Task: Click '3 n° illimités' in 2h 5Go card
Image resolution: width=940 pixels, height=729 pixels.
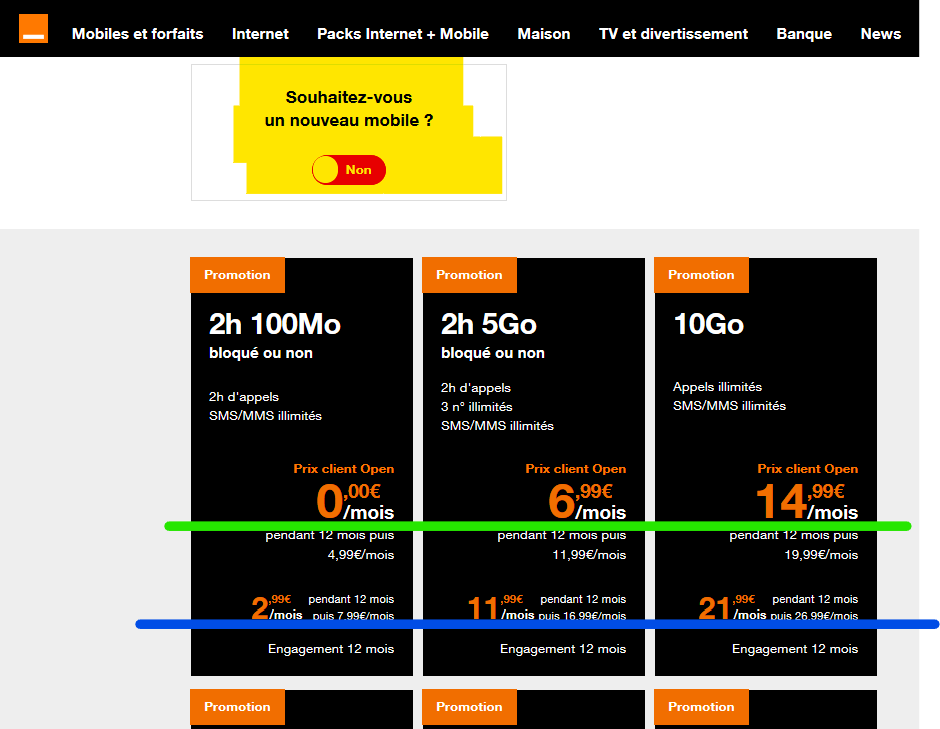Action: 477,407
